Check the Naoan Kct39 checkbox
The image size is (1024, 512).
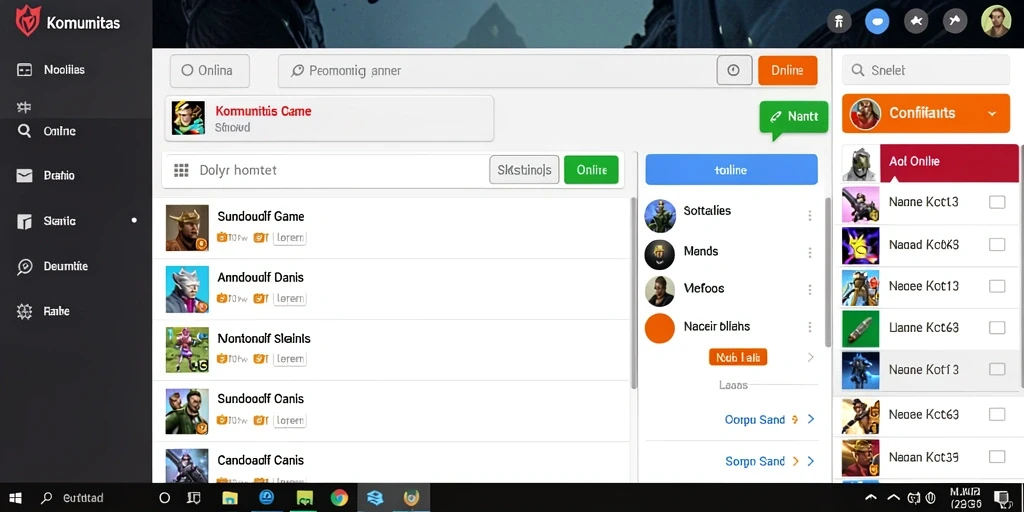click(997, 456)
